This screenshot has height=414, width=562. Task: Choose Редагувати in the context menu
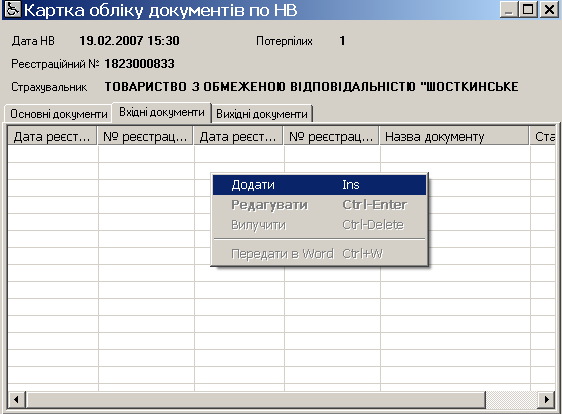coord(319,205)
